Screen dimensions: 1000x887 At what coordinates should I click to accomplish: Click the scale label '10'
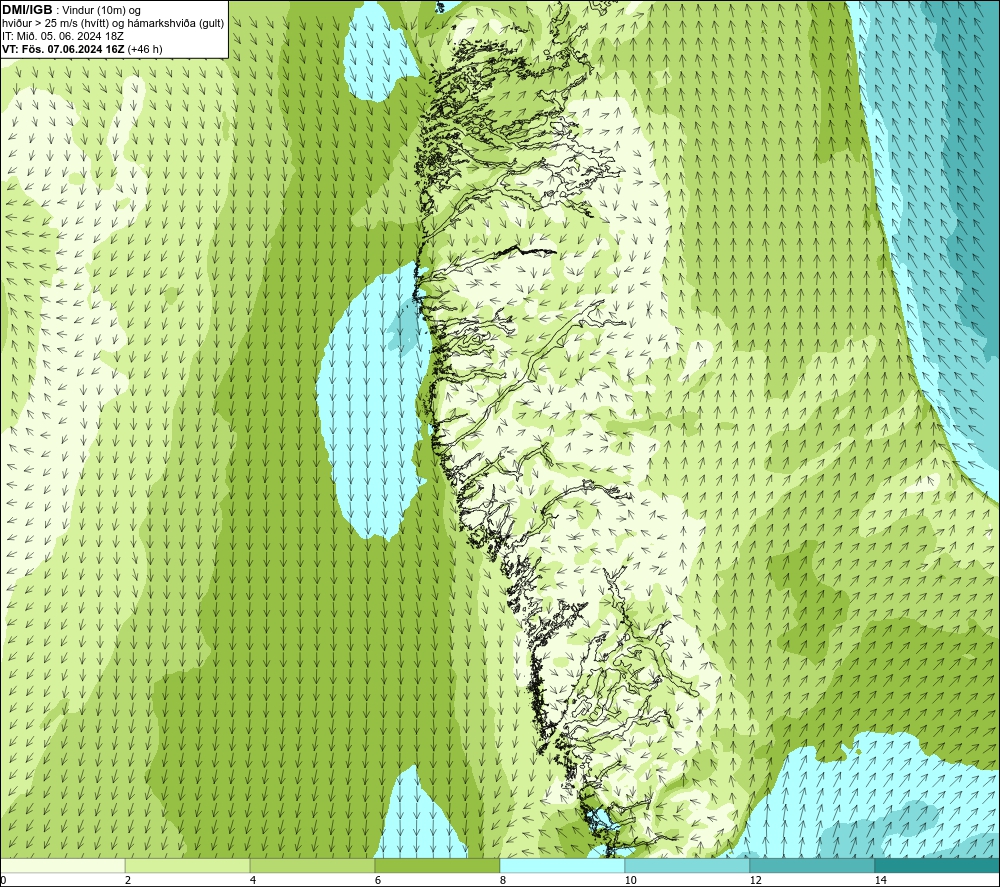(x=631, y=880)
